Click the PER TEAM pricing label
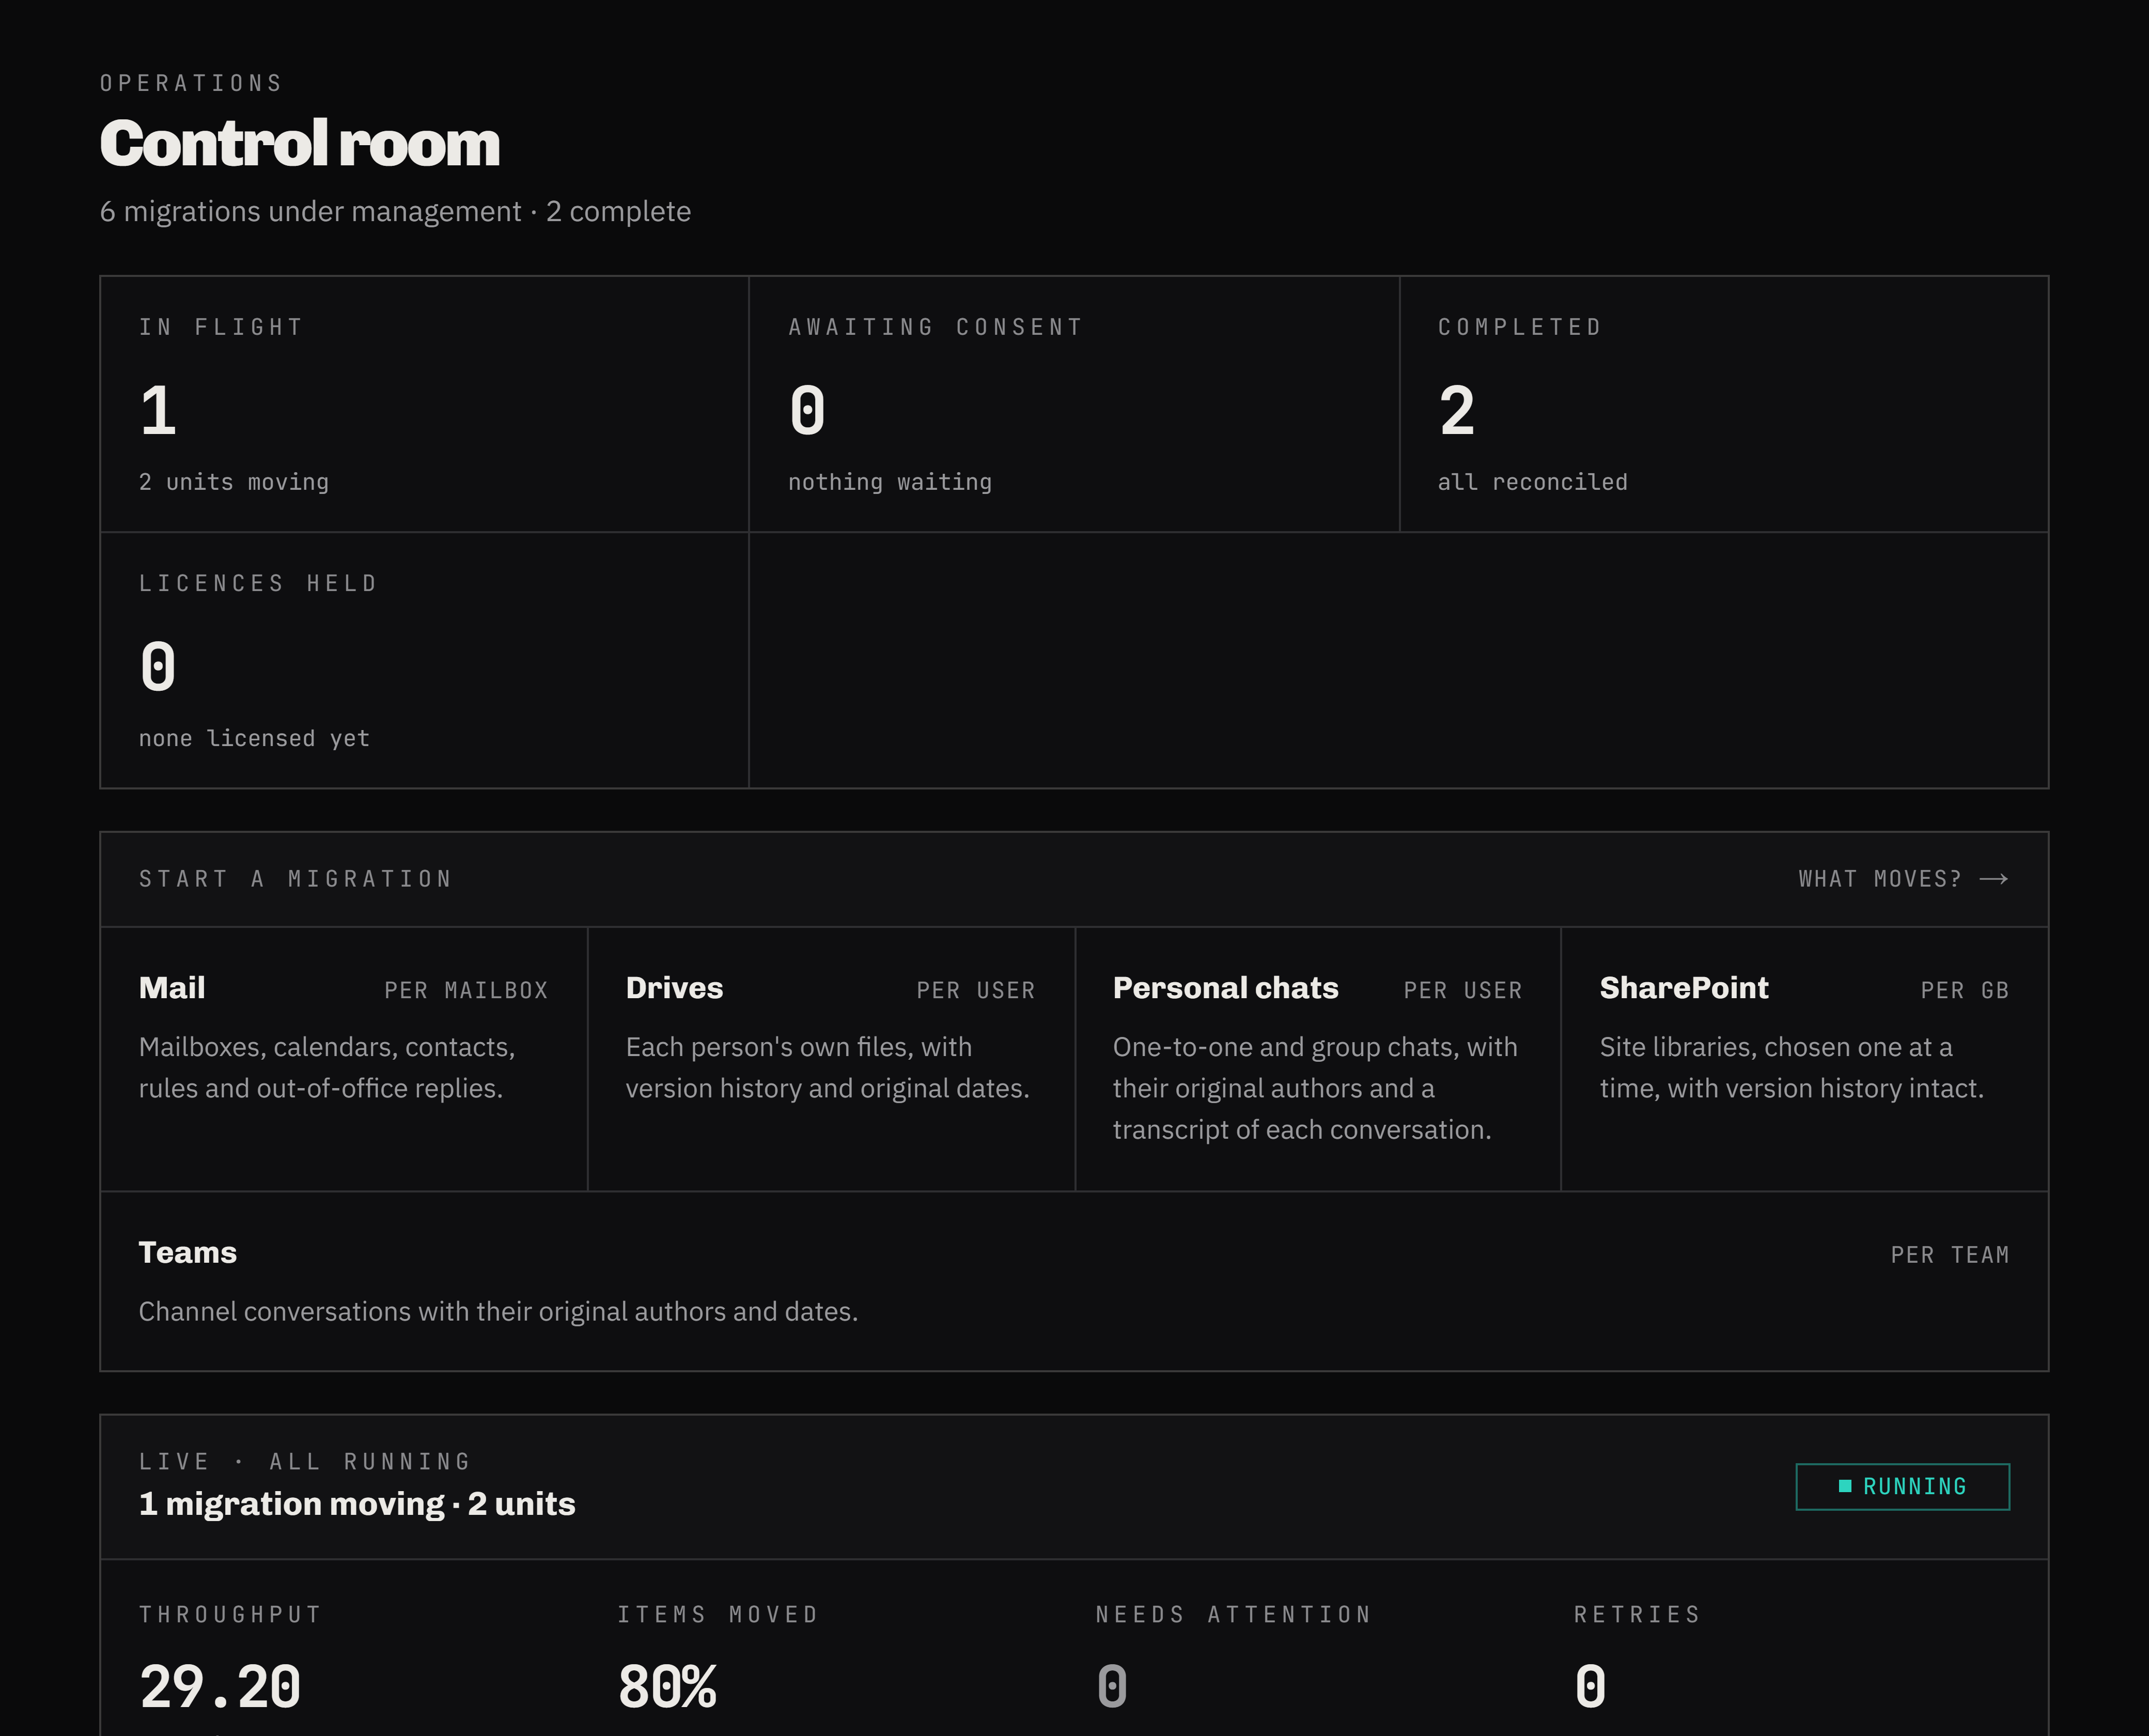Viewport: 2149px width, 1736px height. click(1949, 1254)
